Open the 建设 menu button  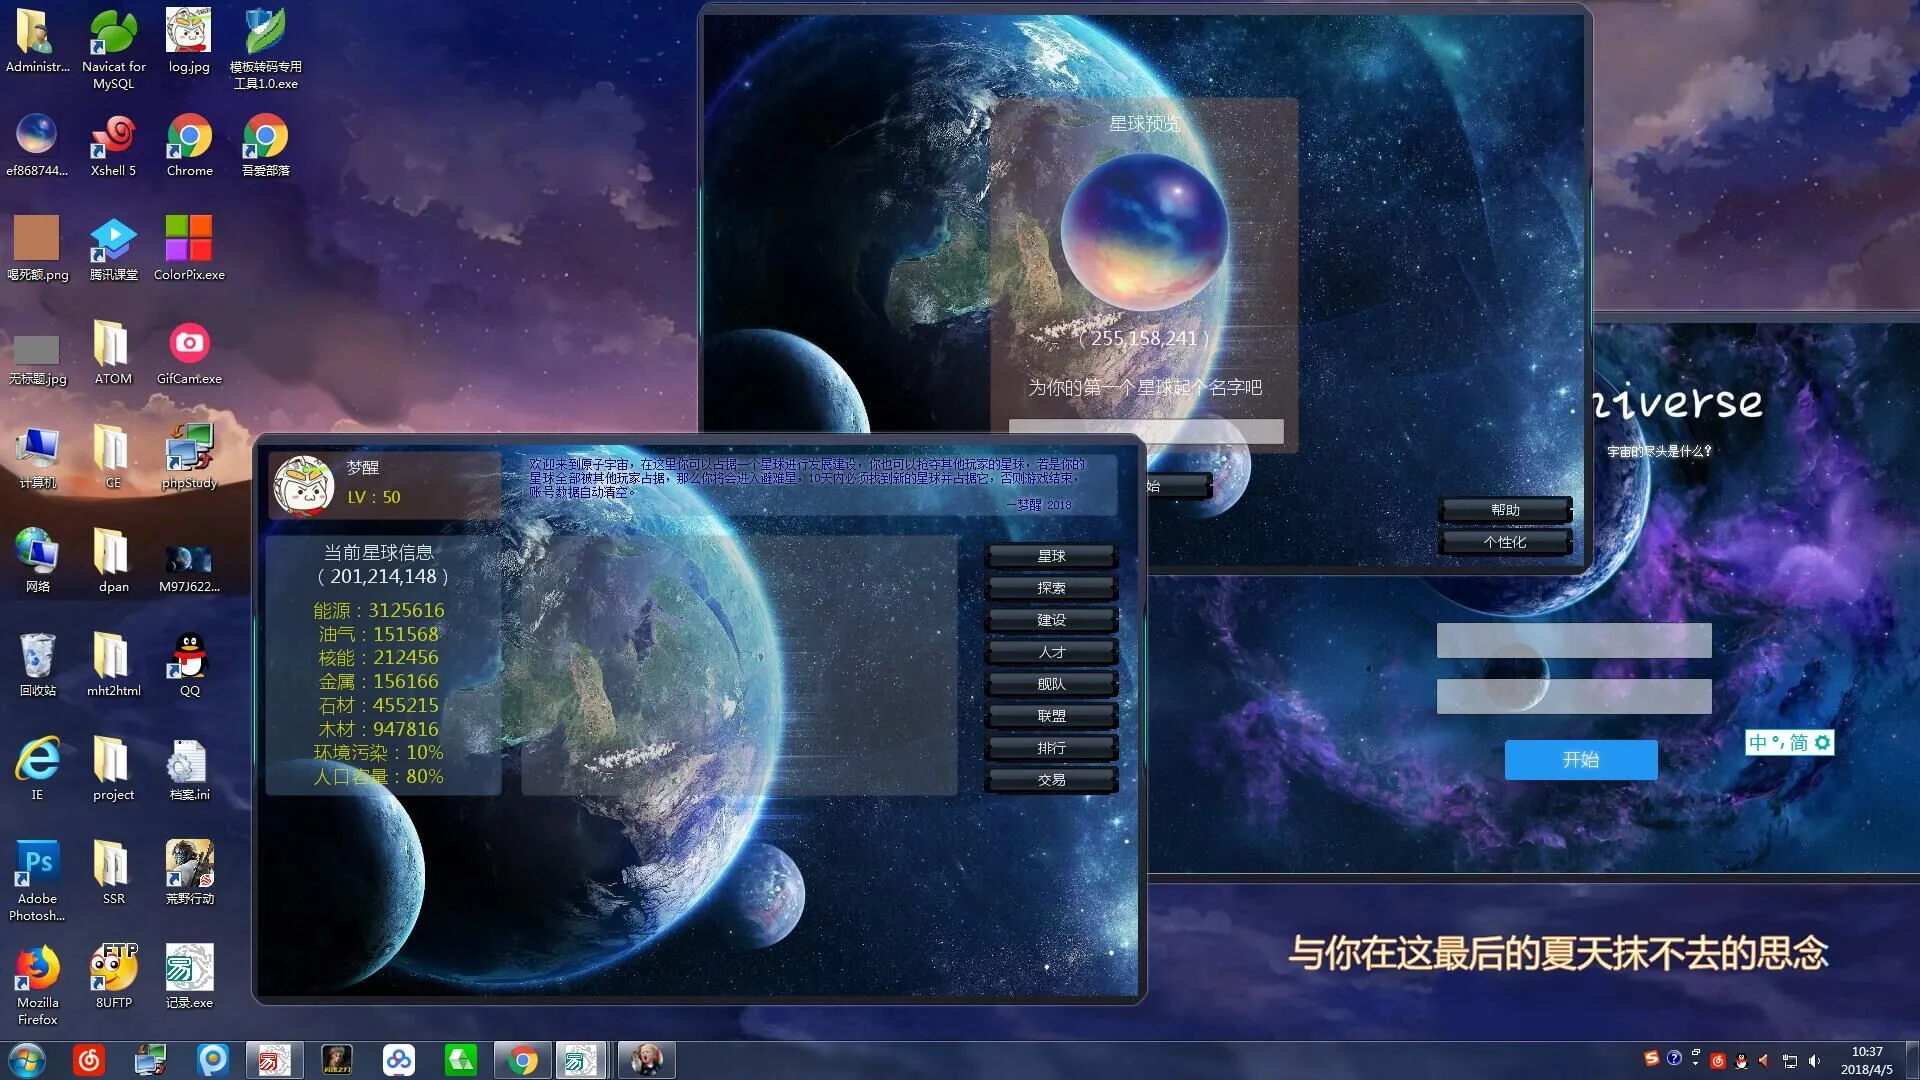[1051, 620]
